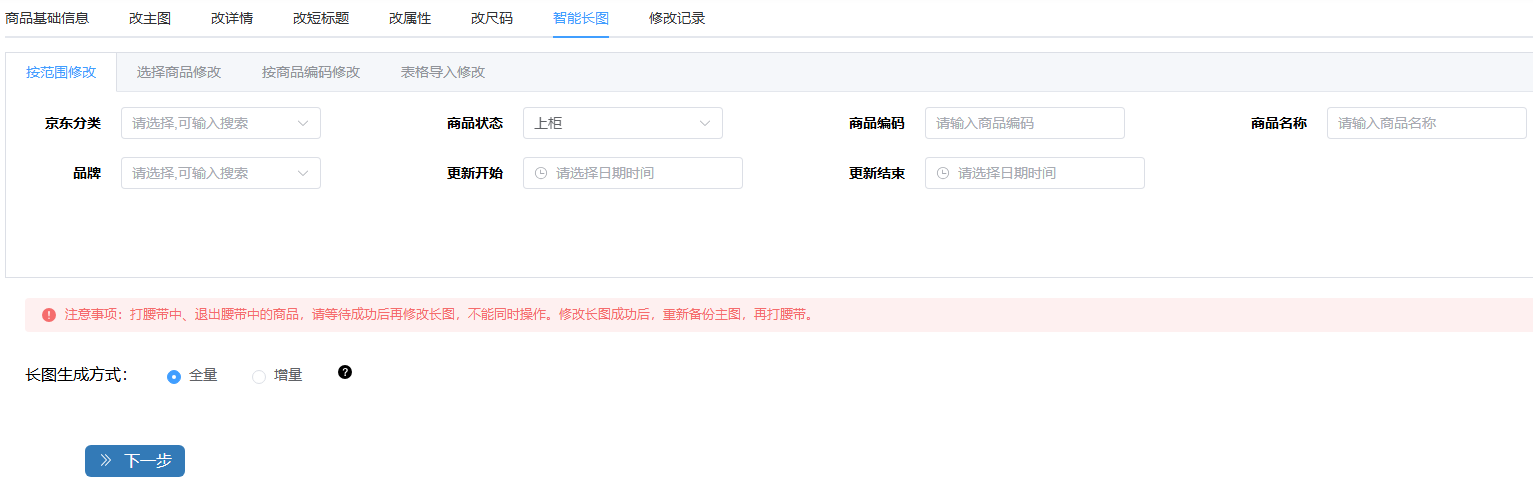Focus the 商品编码 input field
1533x503 pixels.
(x=1024, y=123)
